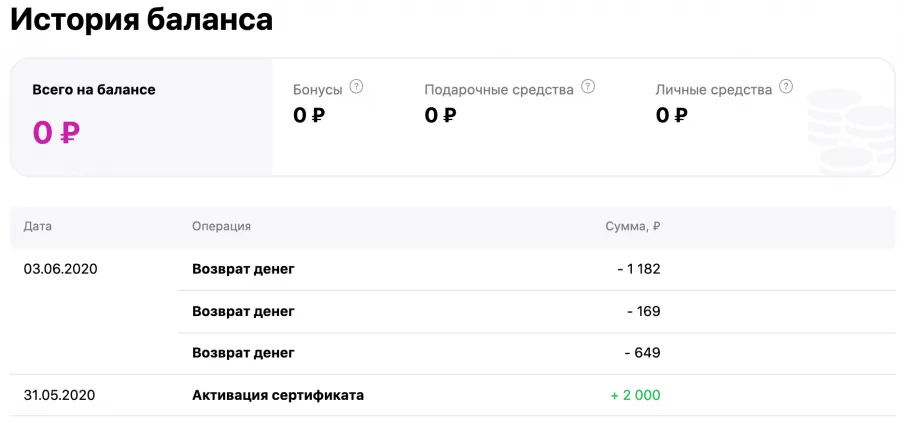The height and width of the screenshot is (423, 900).
Task: Click the Бонусы 0 ₽ amount
Action: 309,115
